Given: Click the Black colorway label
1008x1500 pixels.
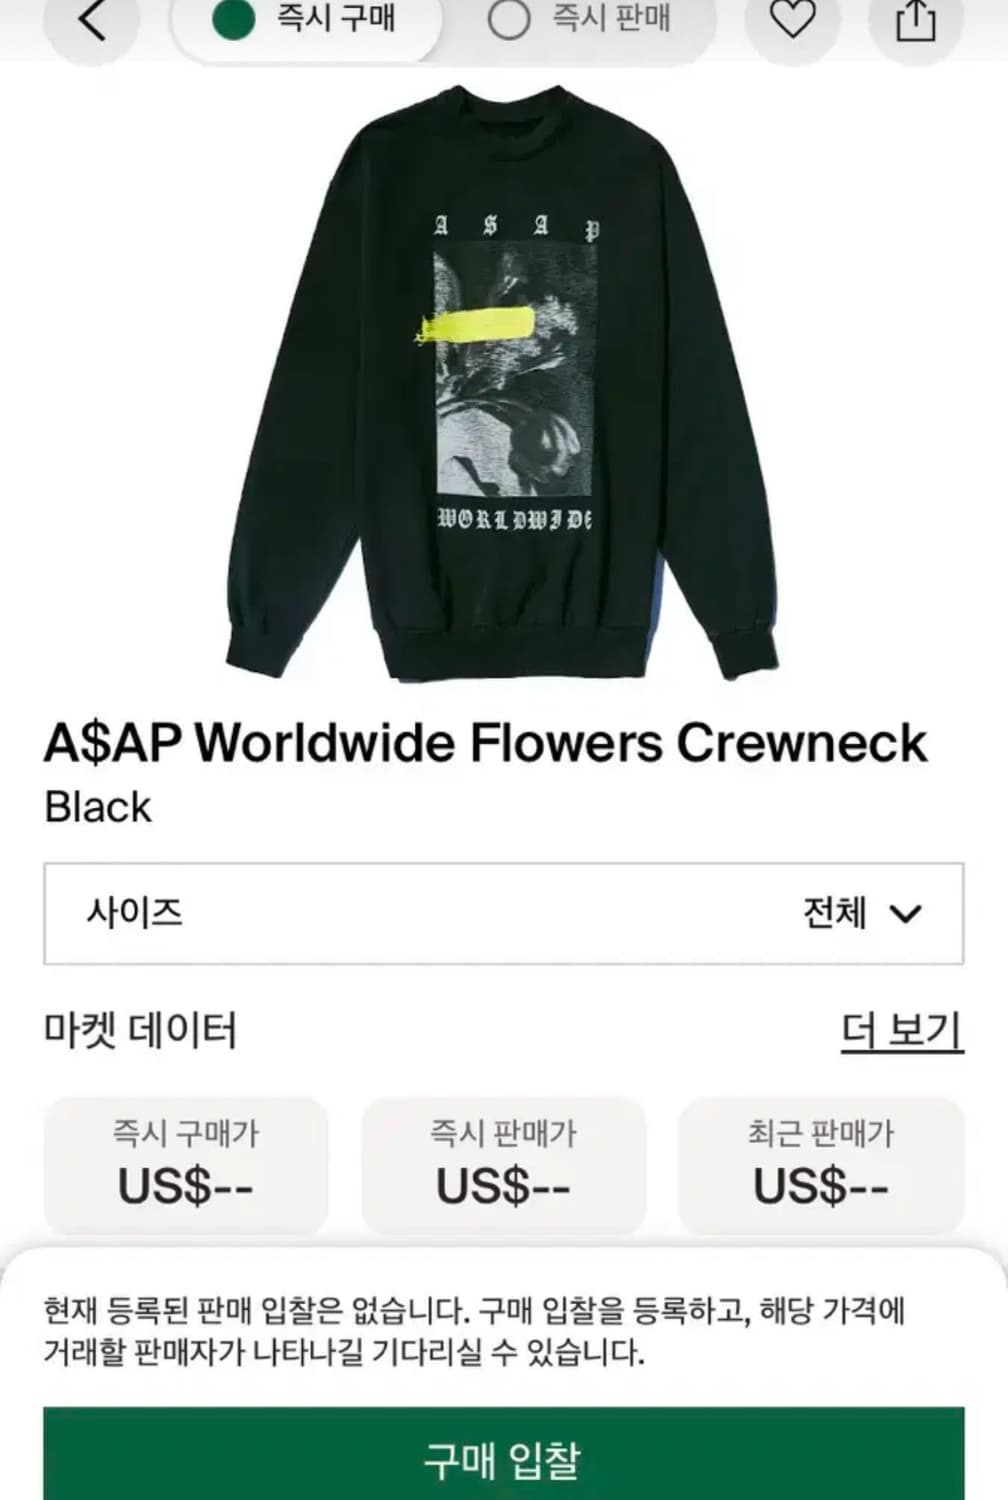Looking at the screenshot, I should tap(98, 807).
